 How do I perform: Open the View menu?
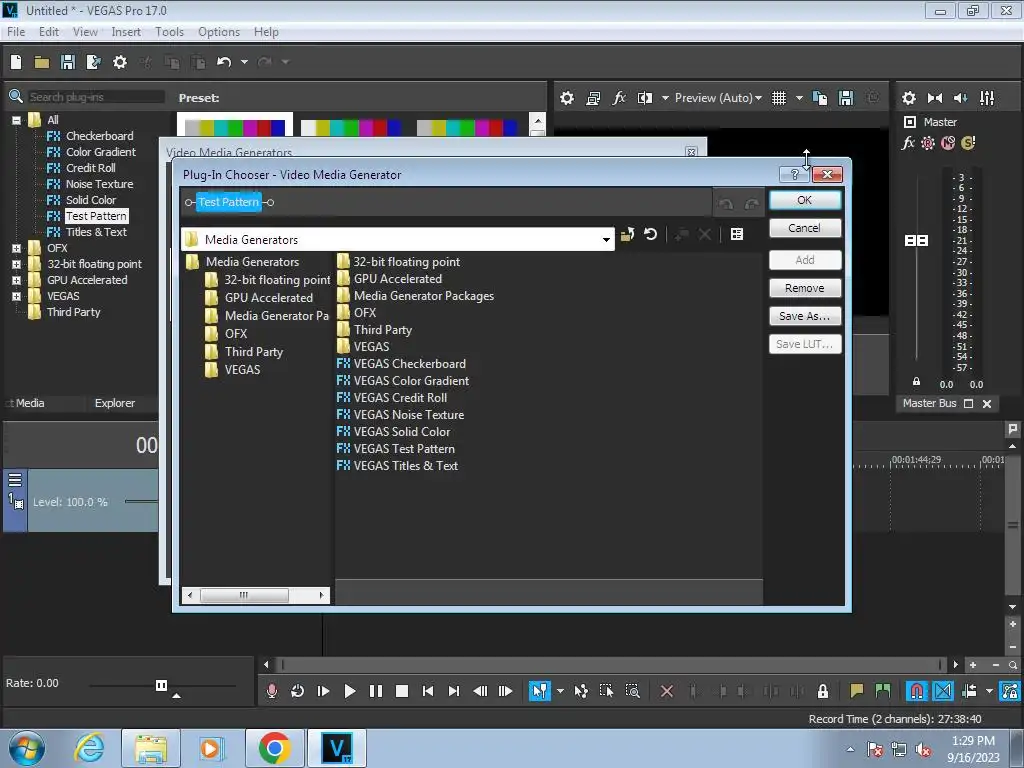click(x=85, y=31)
